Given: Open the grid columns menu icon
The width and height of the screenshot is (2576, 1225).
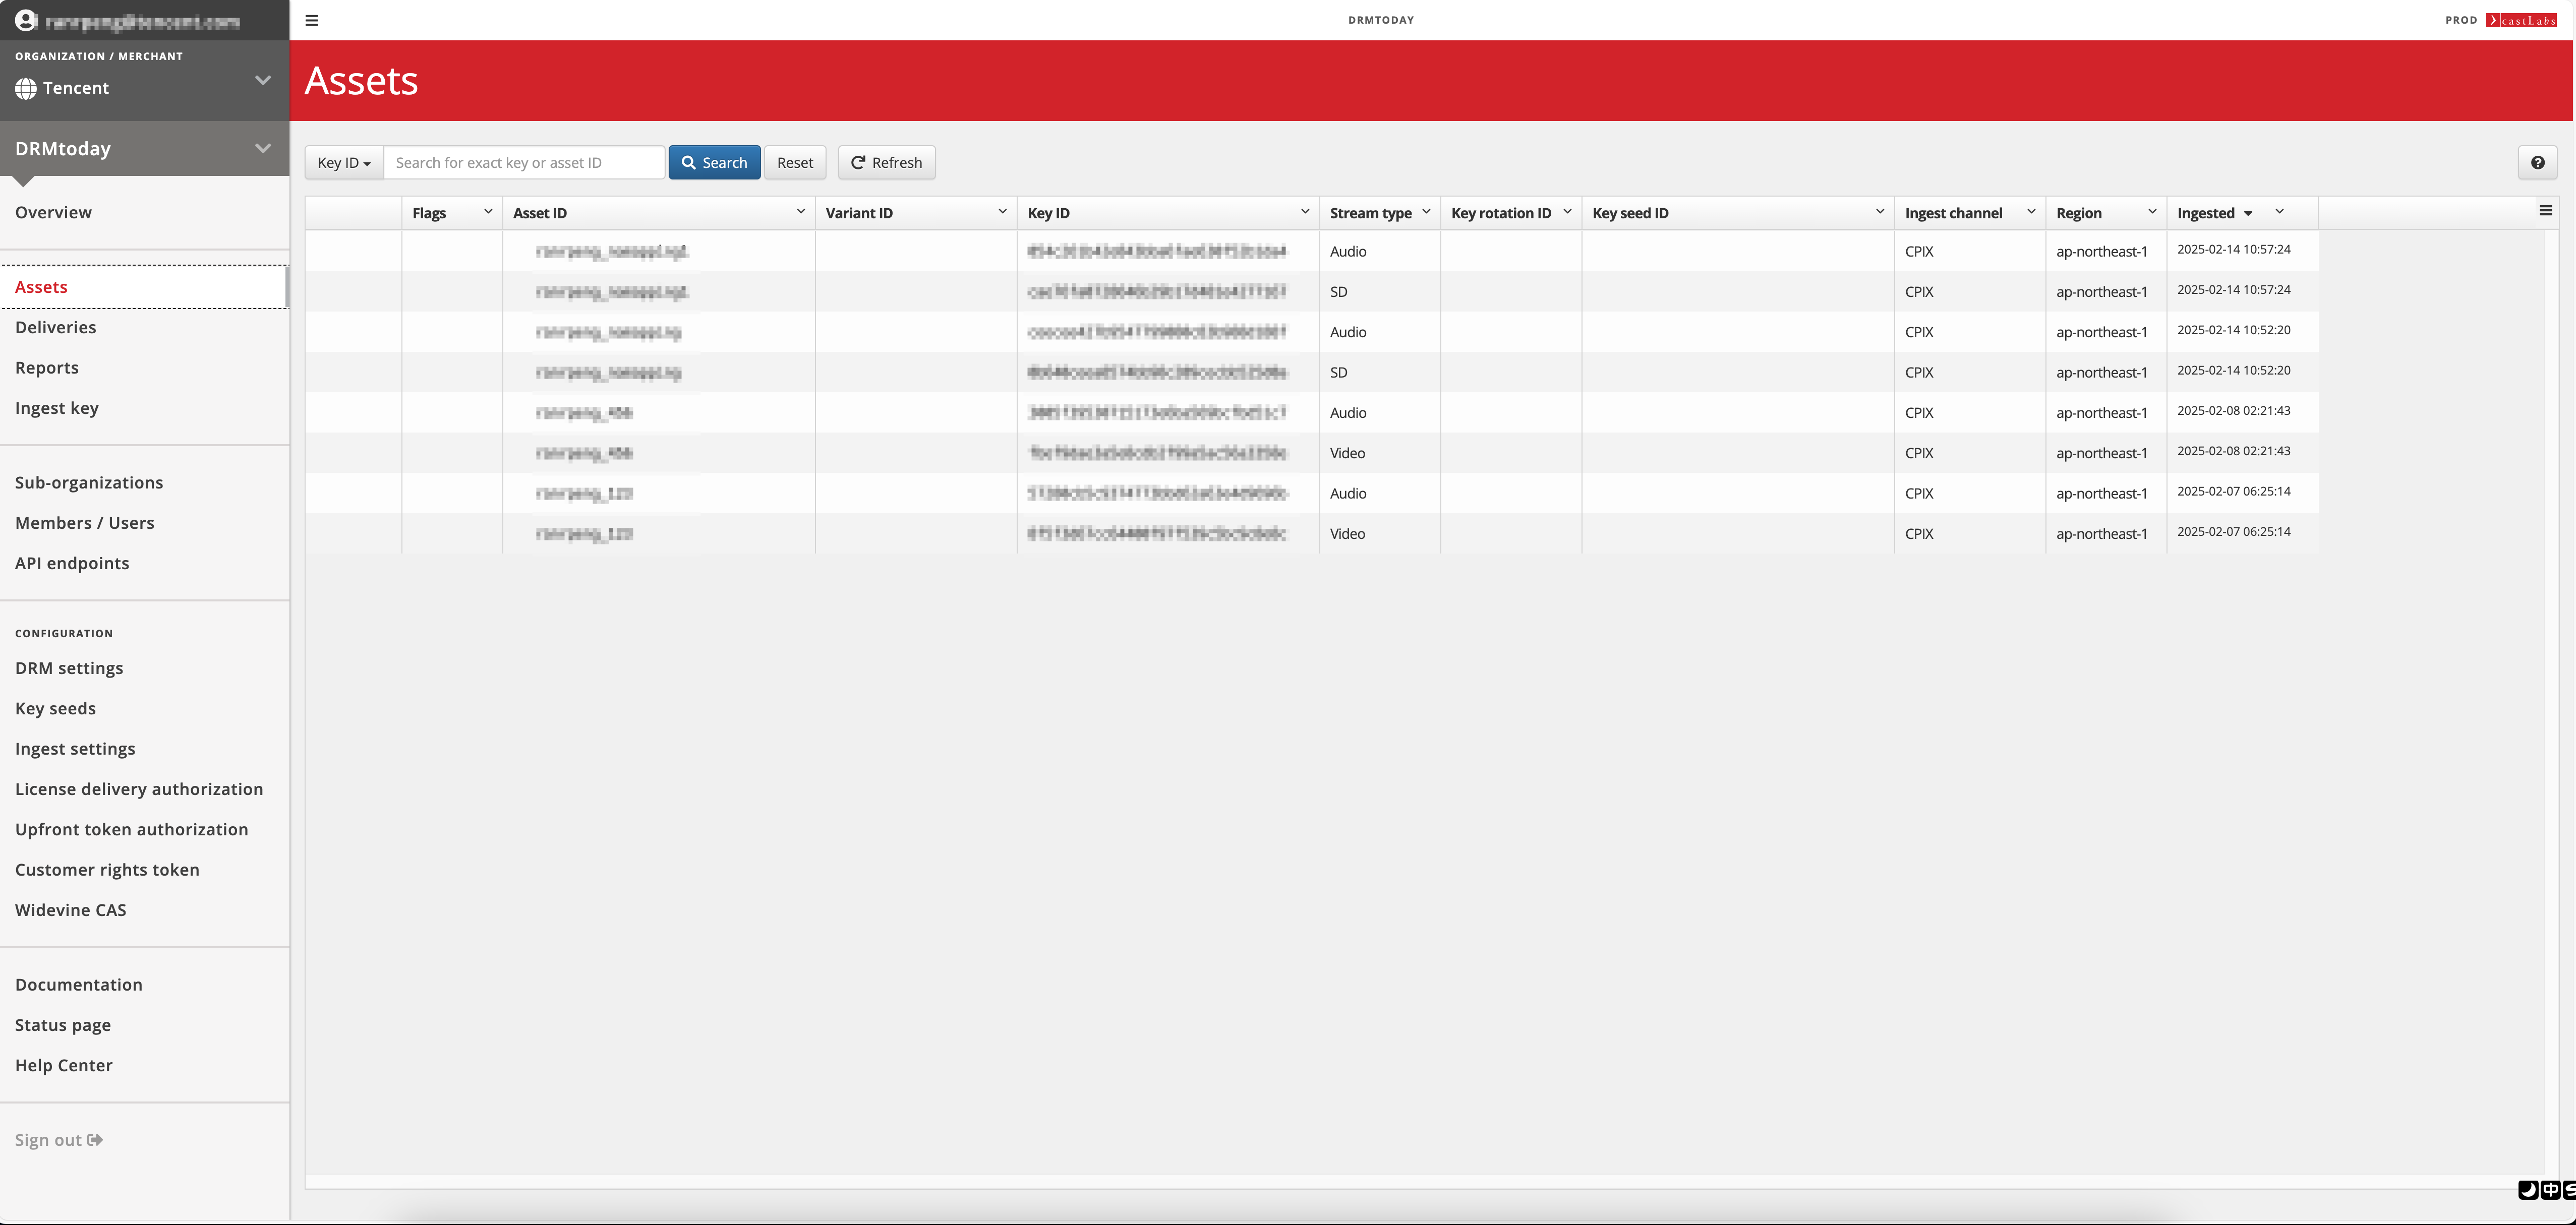Looking at the screenshot, I should click(x=2545, y=211).
